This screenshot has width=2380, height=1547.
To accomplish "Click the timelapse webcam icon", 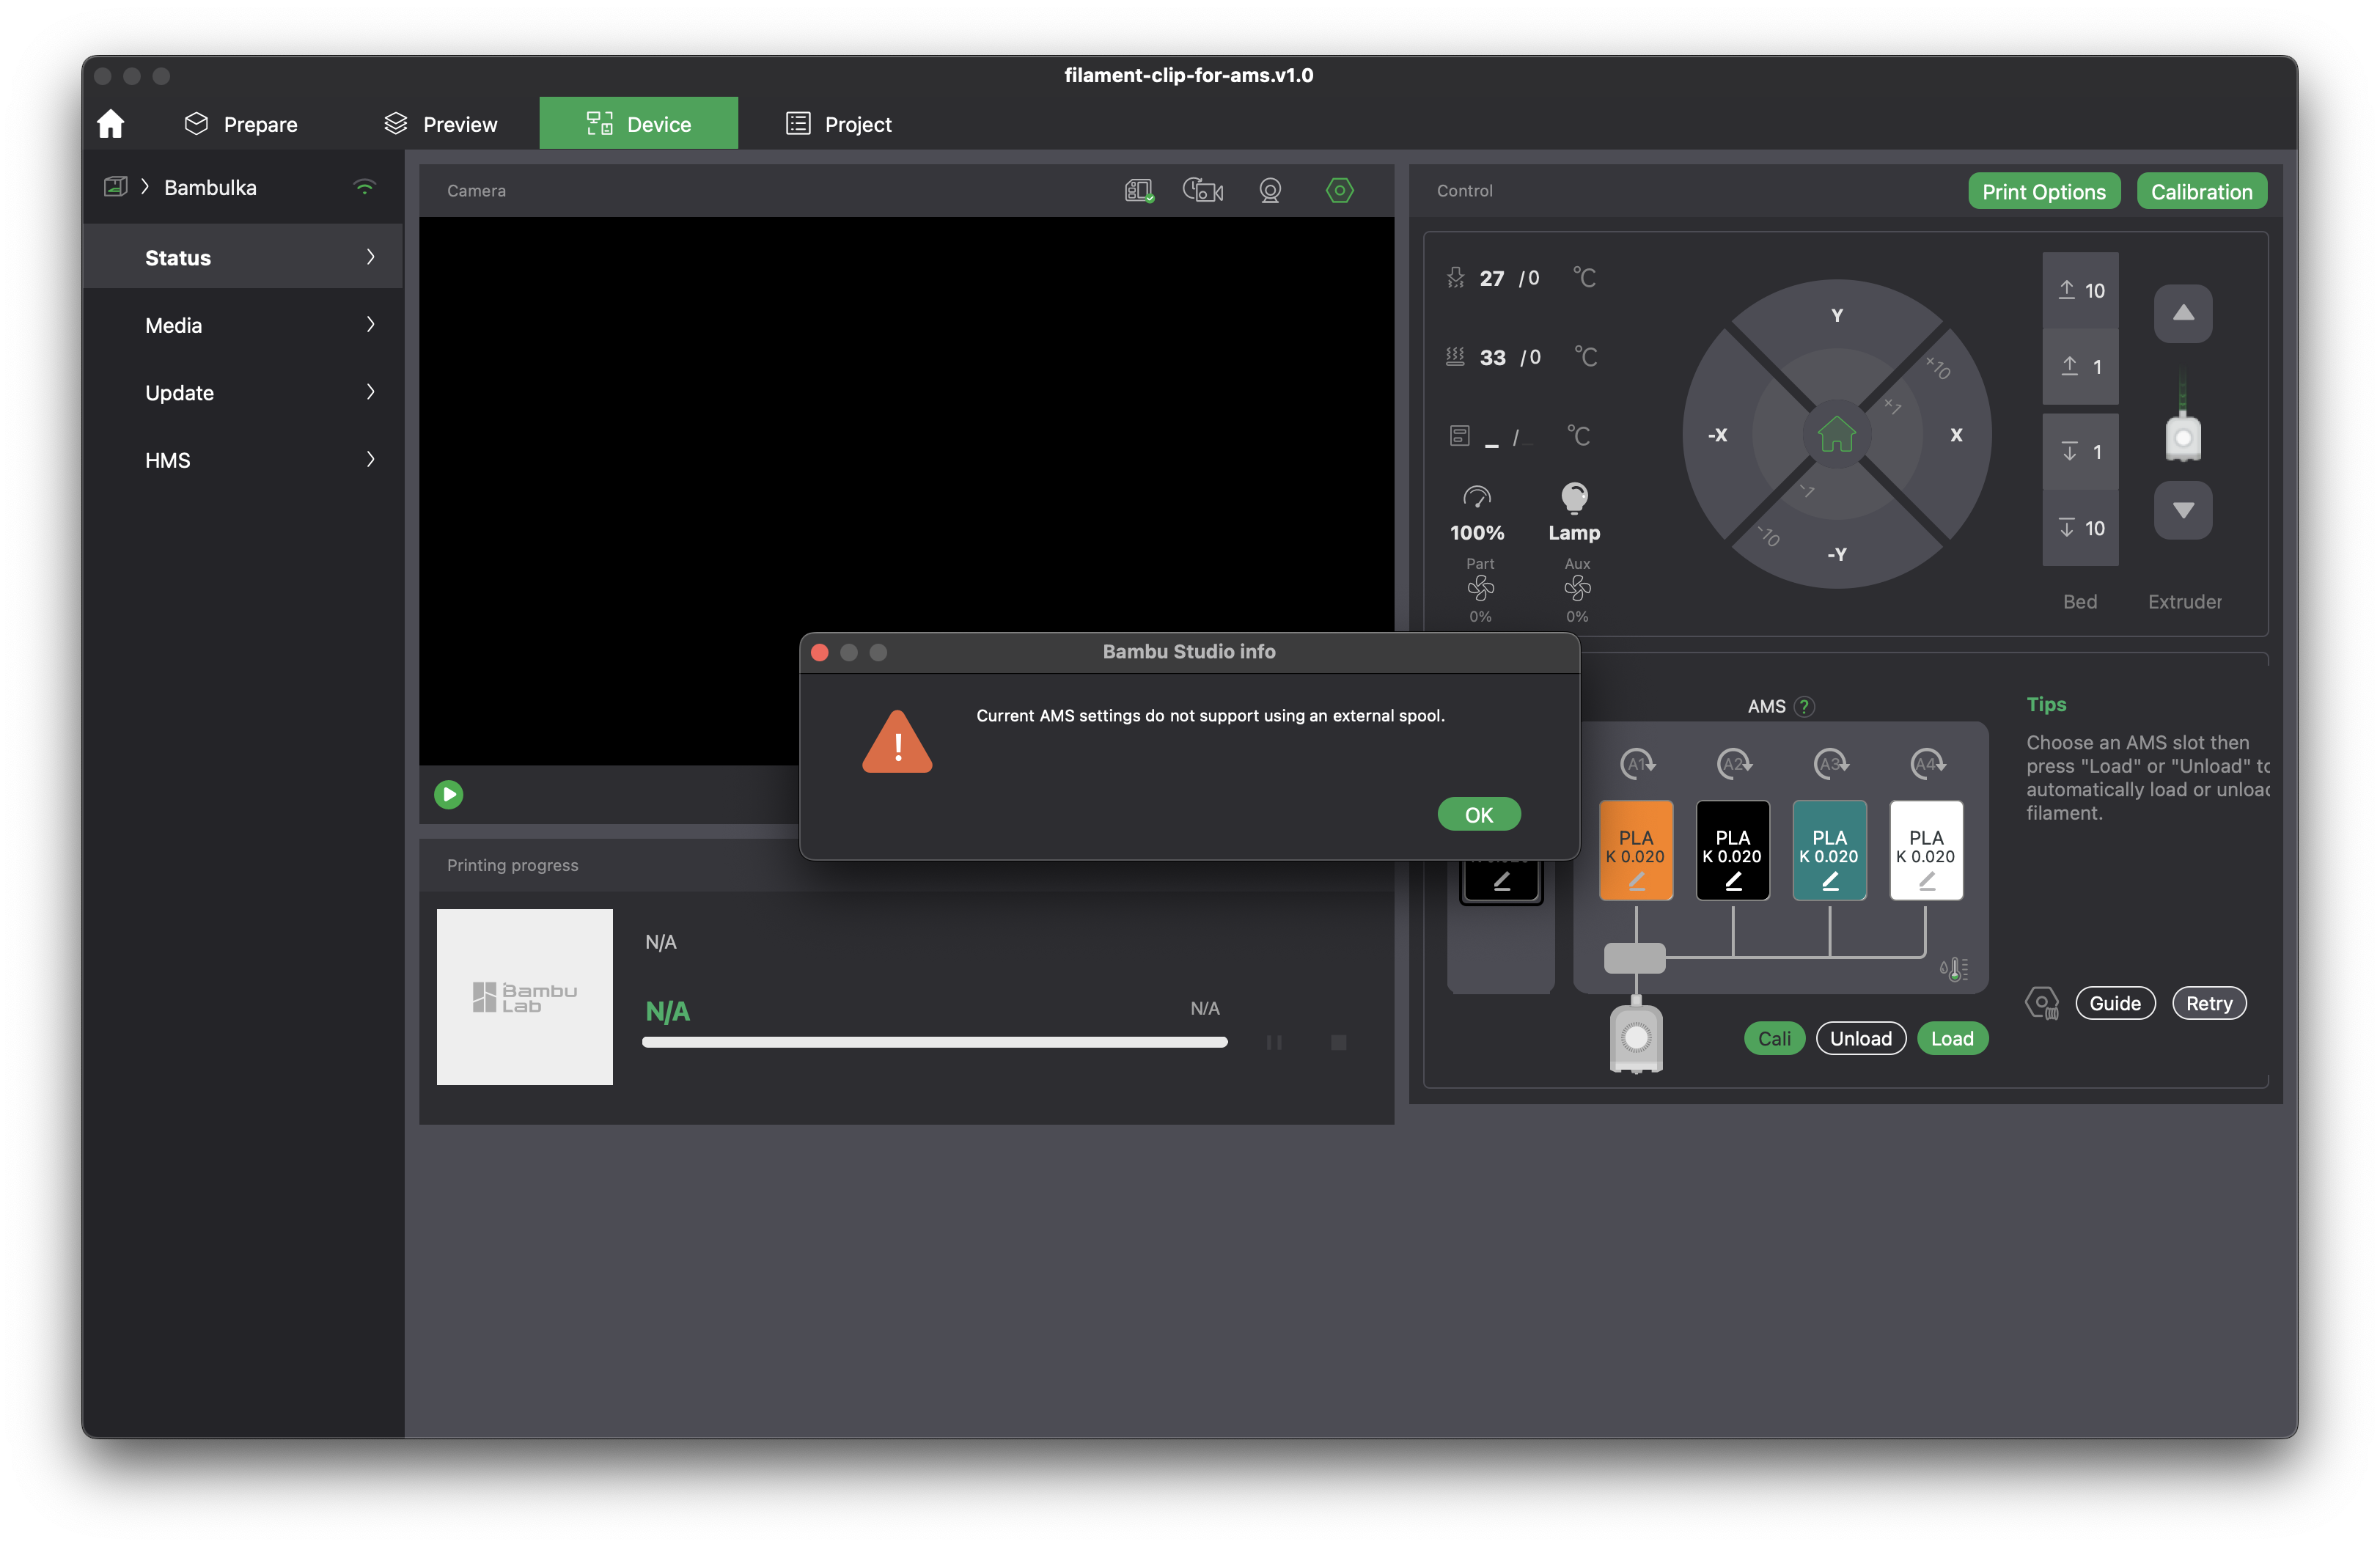I will pos(1270,190).
